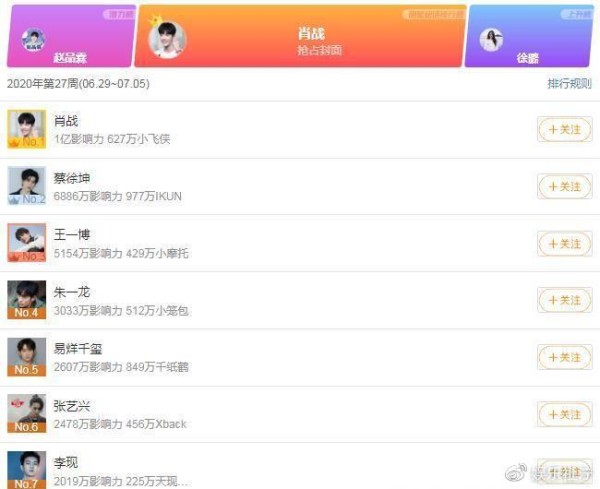Follow 蔡徐坤 with 关注 button

(565, 186)
